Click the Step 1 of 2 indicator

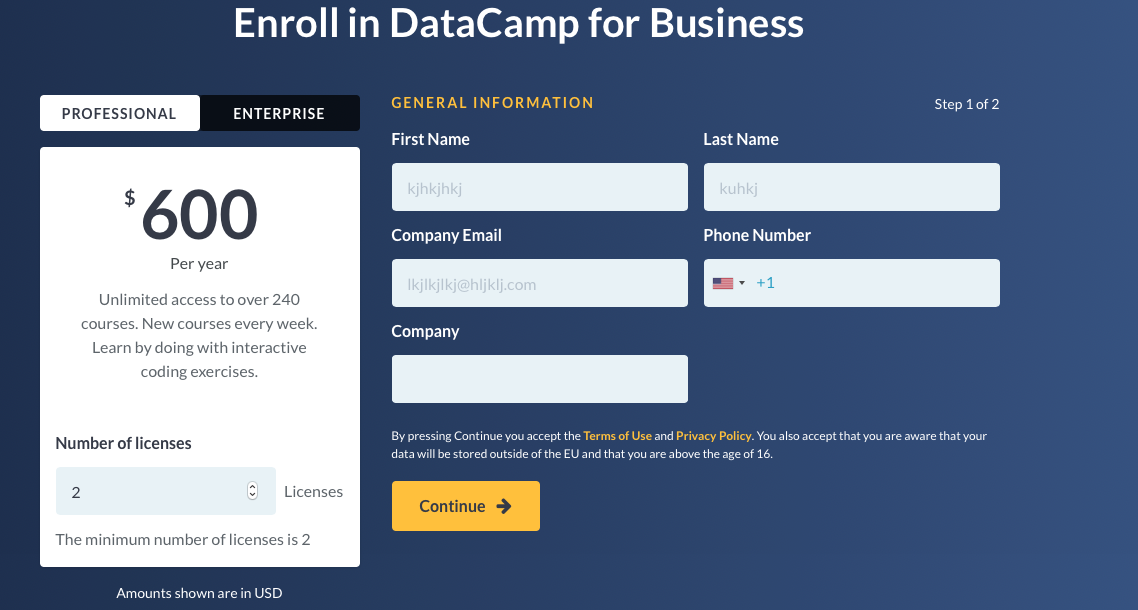pos(966,104)
